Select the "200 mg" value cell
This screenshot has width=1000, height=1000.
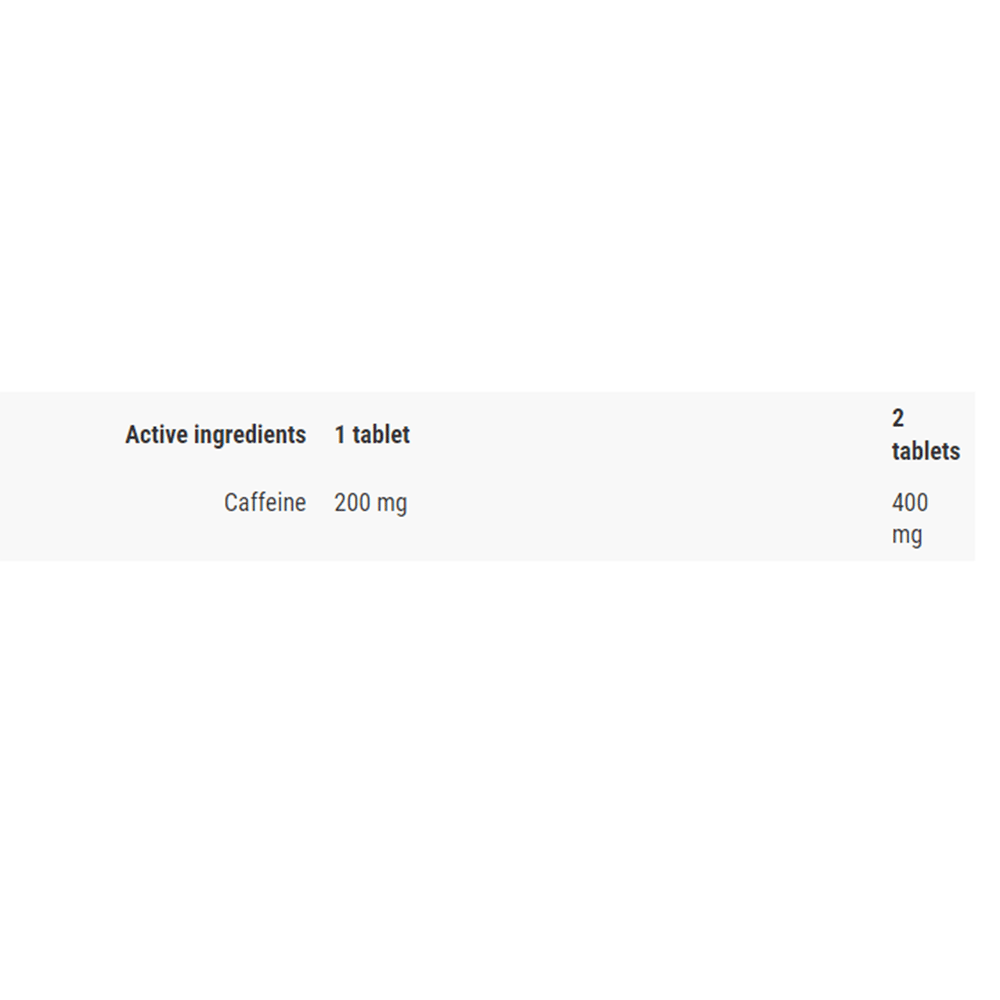(x=371, y=503)
